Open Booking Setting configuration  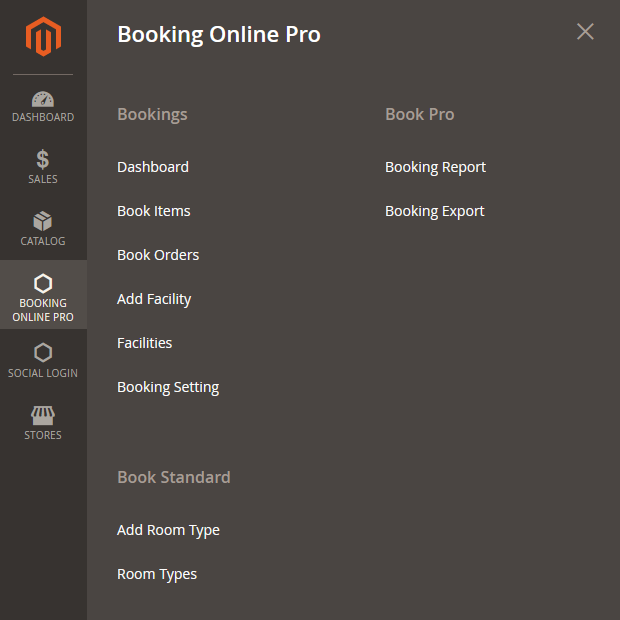(168, 387)
